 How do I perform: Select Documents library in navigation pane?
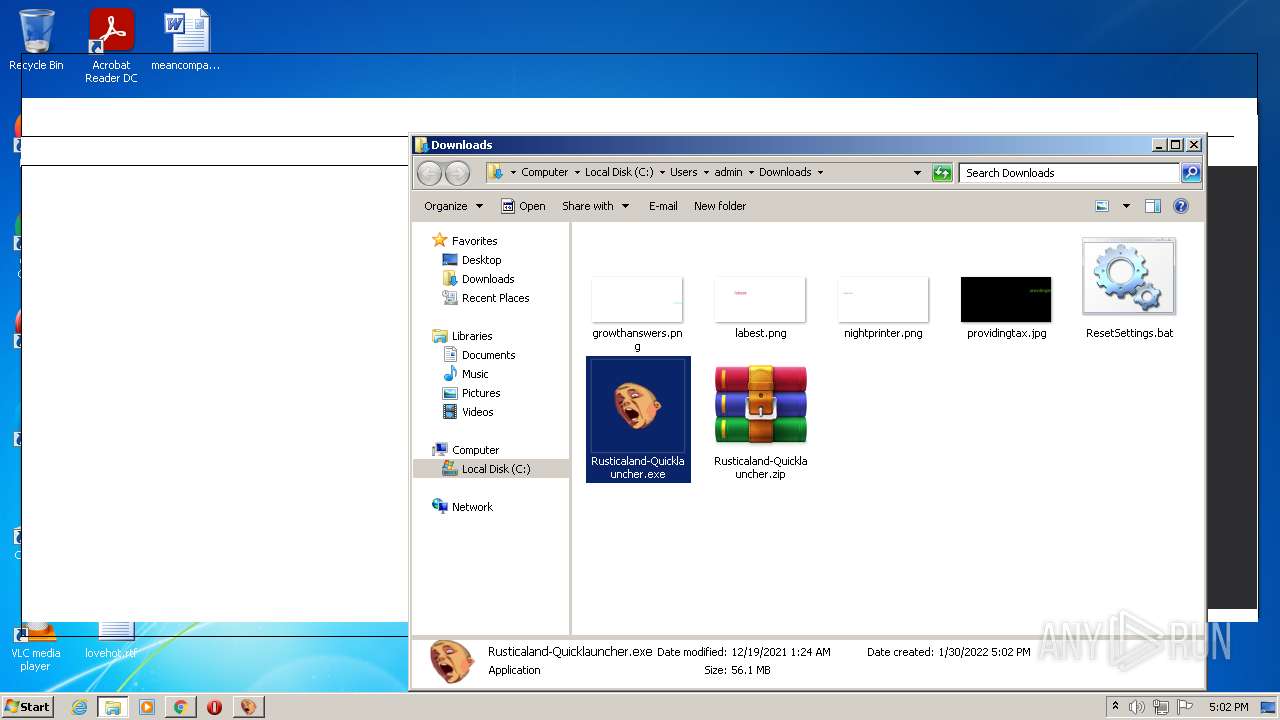[488, 355]
